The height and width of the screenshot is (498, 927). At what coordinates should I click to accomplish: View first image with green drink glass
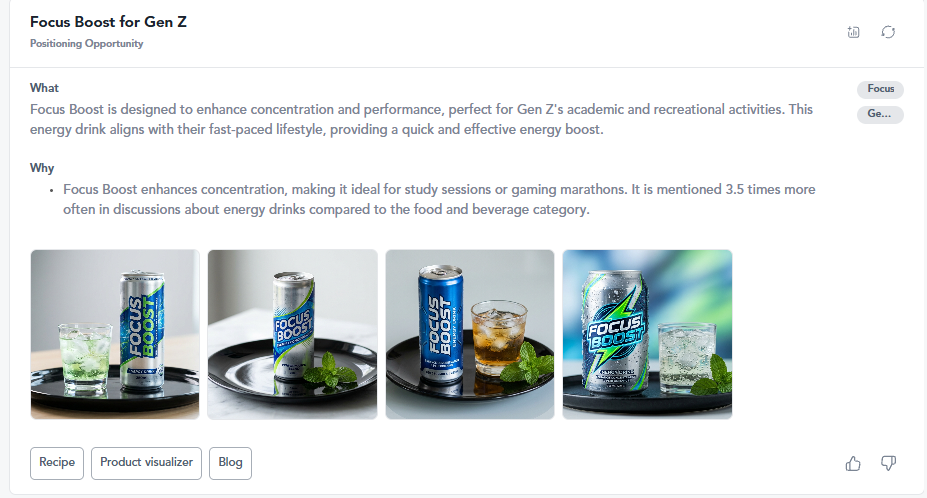115,334
